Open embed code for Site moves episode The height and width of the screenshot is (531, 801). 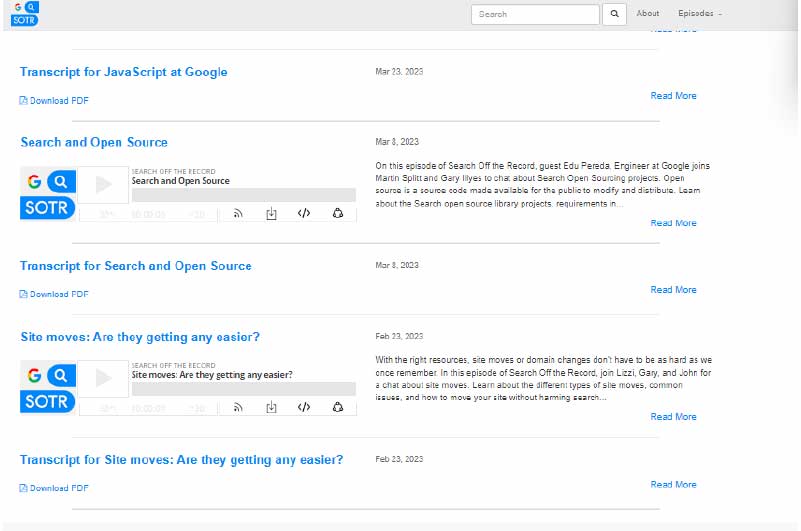click(304, 407)
